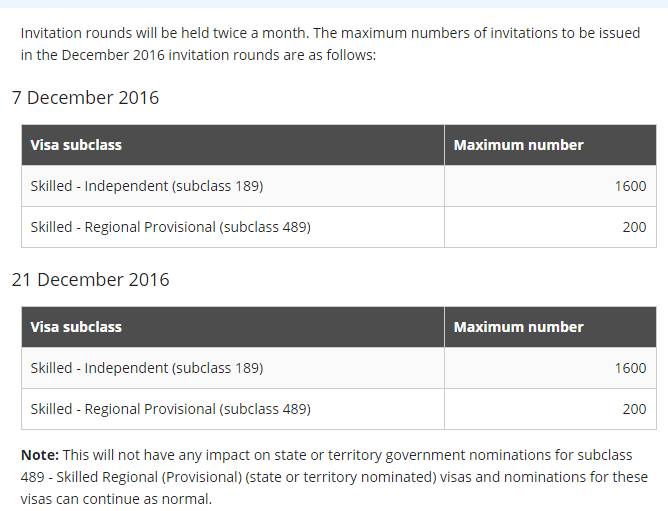Click the 1600 value in the 21 December table
This screenshot has width=668, height=511.
[x=631, y=368]
